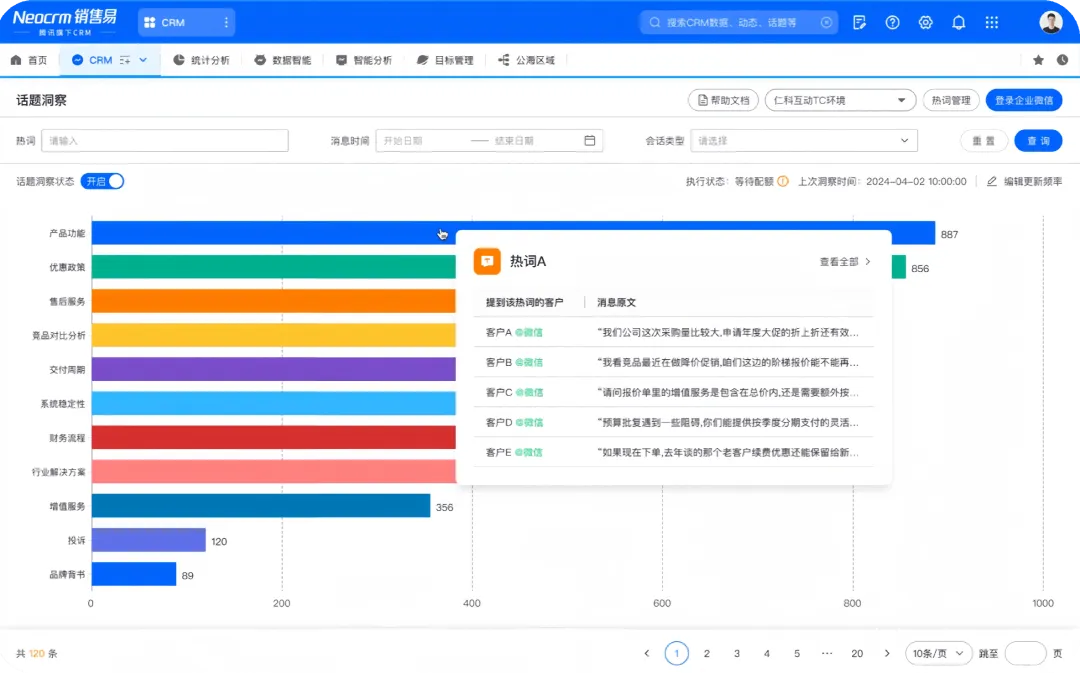Turn off the 话题洞察状态 switch
The image size is (1080, 673).
(x=103, y=181)
